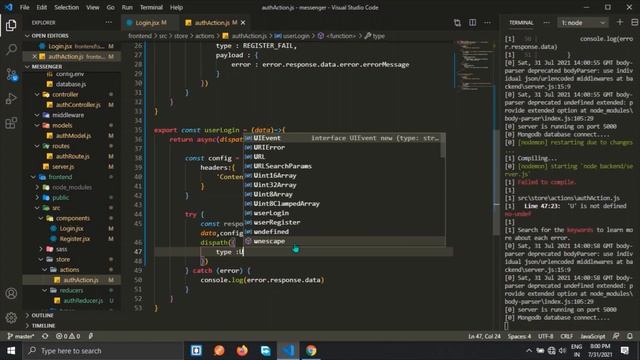Open authReducer.js in the file tree
The image size is (640, 360).
coord(83,301)
